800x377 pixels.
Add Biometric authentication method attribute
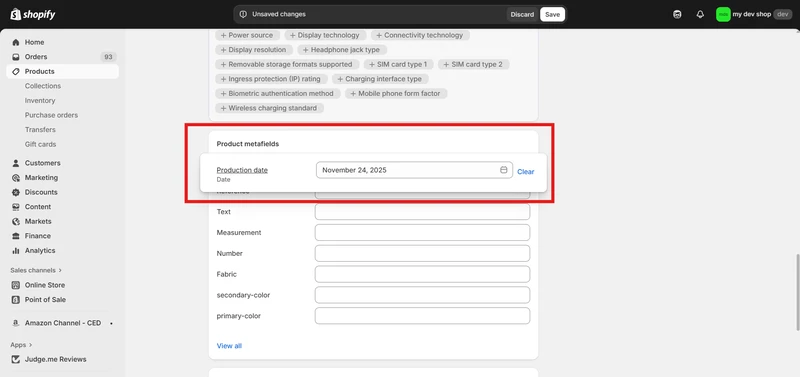[277, 93]
